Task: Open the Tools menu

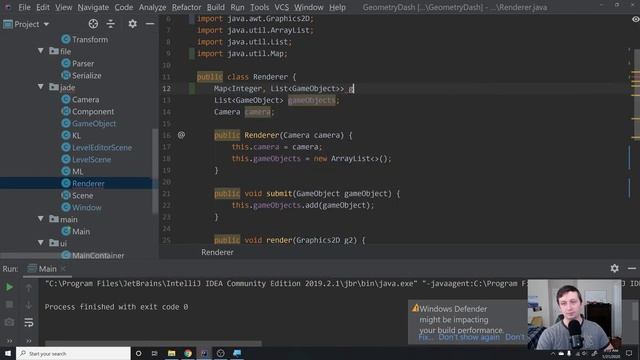Action: tap(259, 7)
